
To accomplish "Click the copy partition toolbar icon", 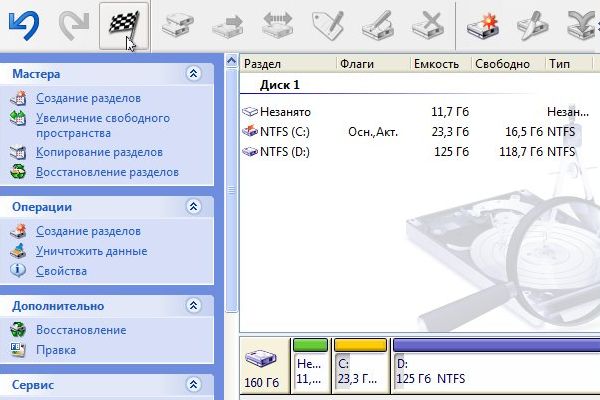I will point(178,25).
